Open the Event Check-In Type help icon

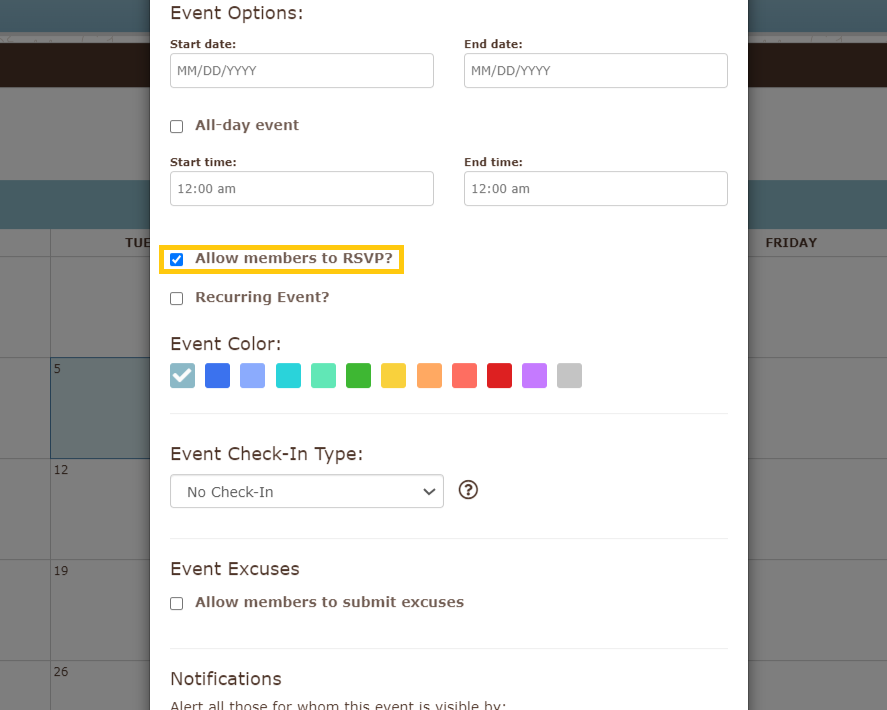pyautogui.click(x=468, y=490)
